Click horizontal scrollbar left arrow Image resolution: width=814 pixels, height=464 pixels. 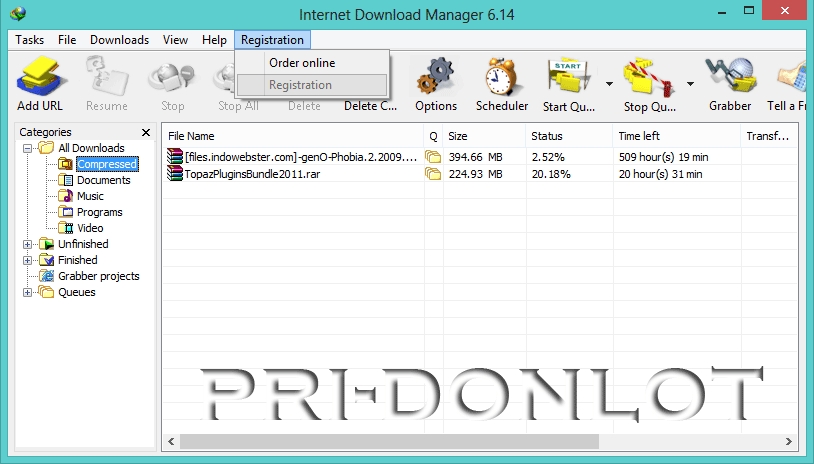(x=171, y=442)
